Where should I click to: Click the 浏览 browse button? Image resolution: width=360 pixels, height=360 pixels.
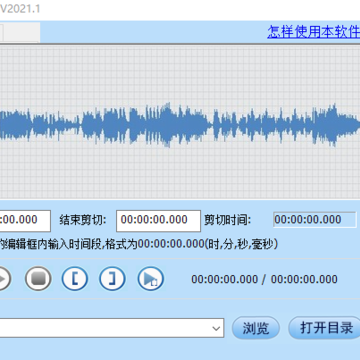click(256, 328)
